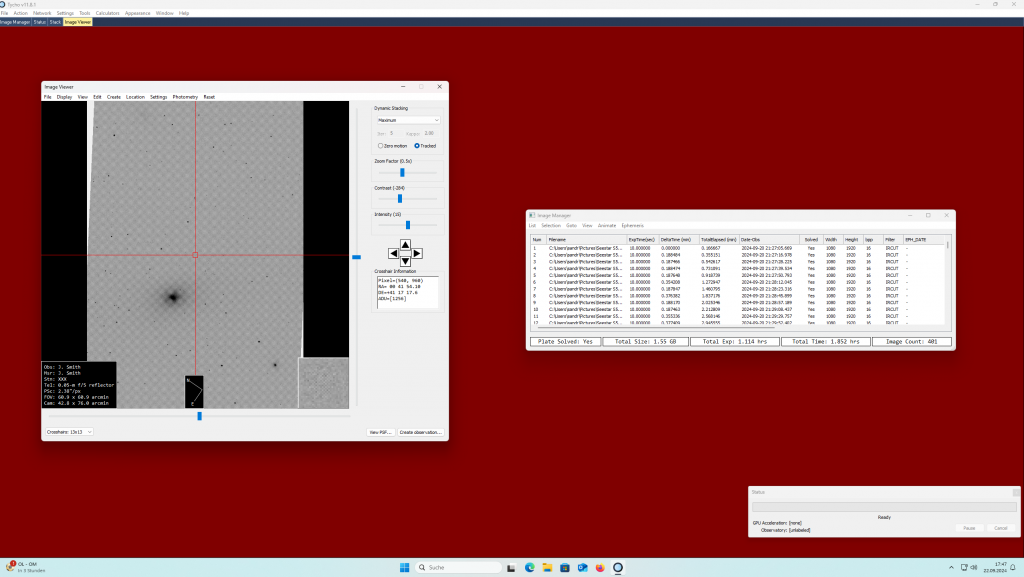Click the Create observation button
The height and width of the screenshot is (577, 1024).
420,432
